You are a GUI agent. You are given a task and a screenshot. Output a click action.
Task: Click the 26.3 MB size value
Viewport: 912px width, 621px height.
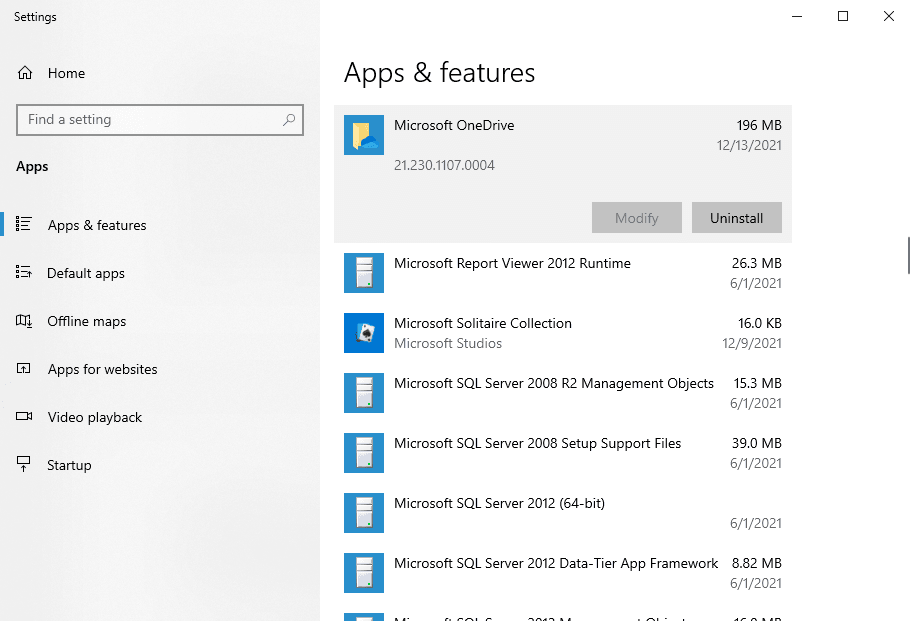[756, 263]
